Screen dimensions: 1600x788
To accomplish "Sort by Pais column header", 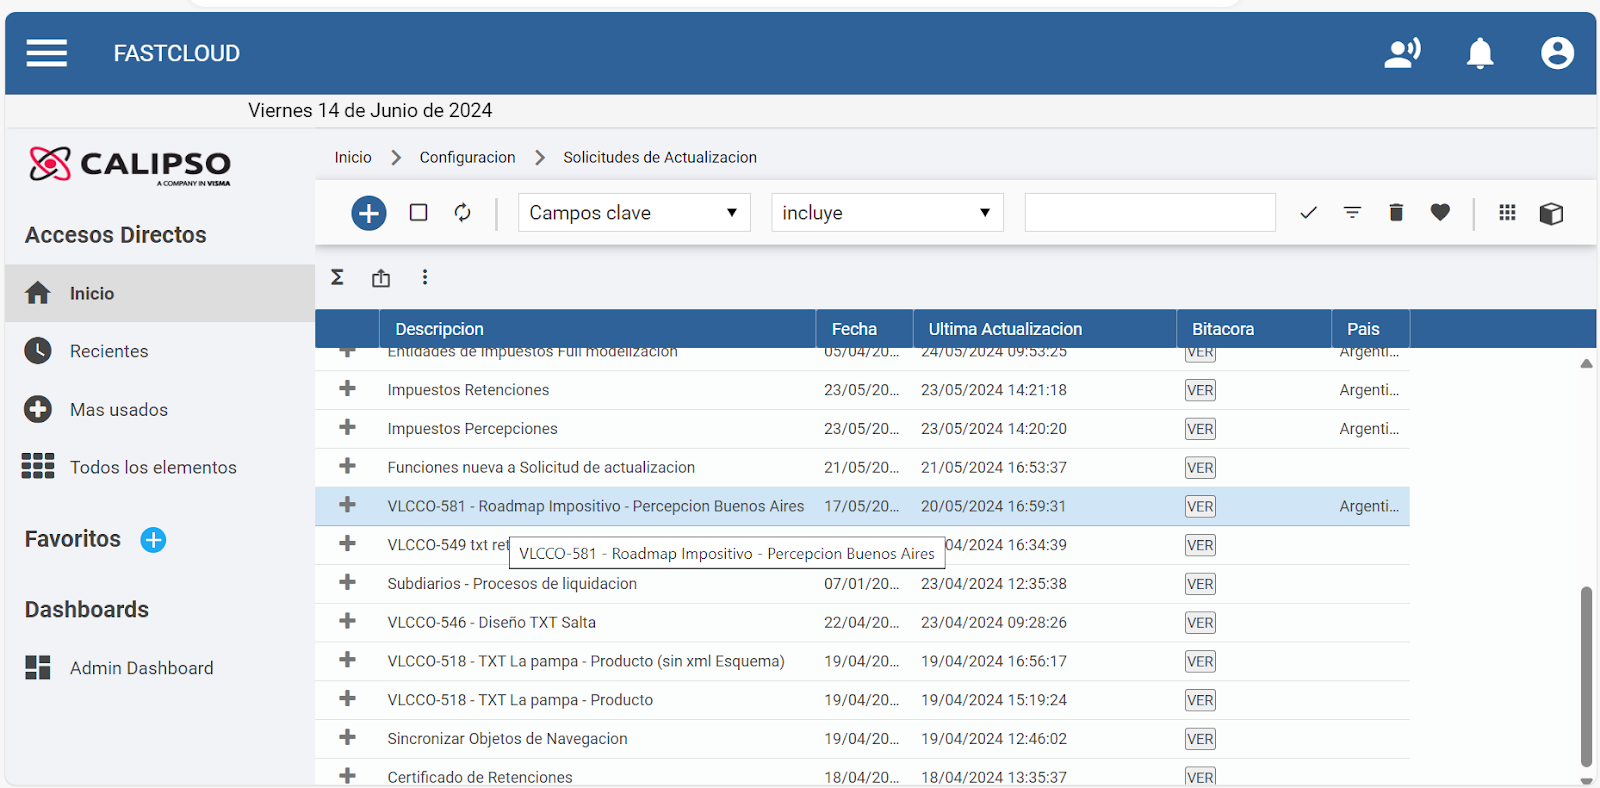I will (x=1370, y=329).
